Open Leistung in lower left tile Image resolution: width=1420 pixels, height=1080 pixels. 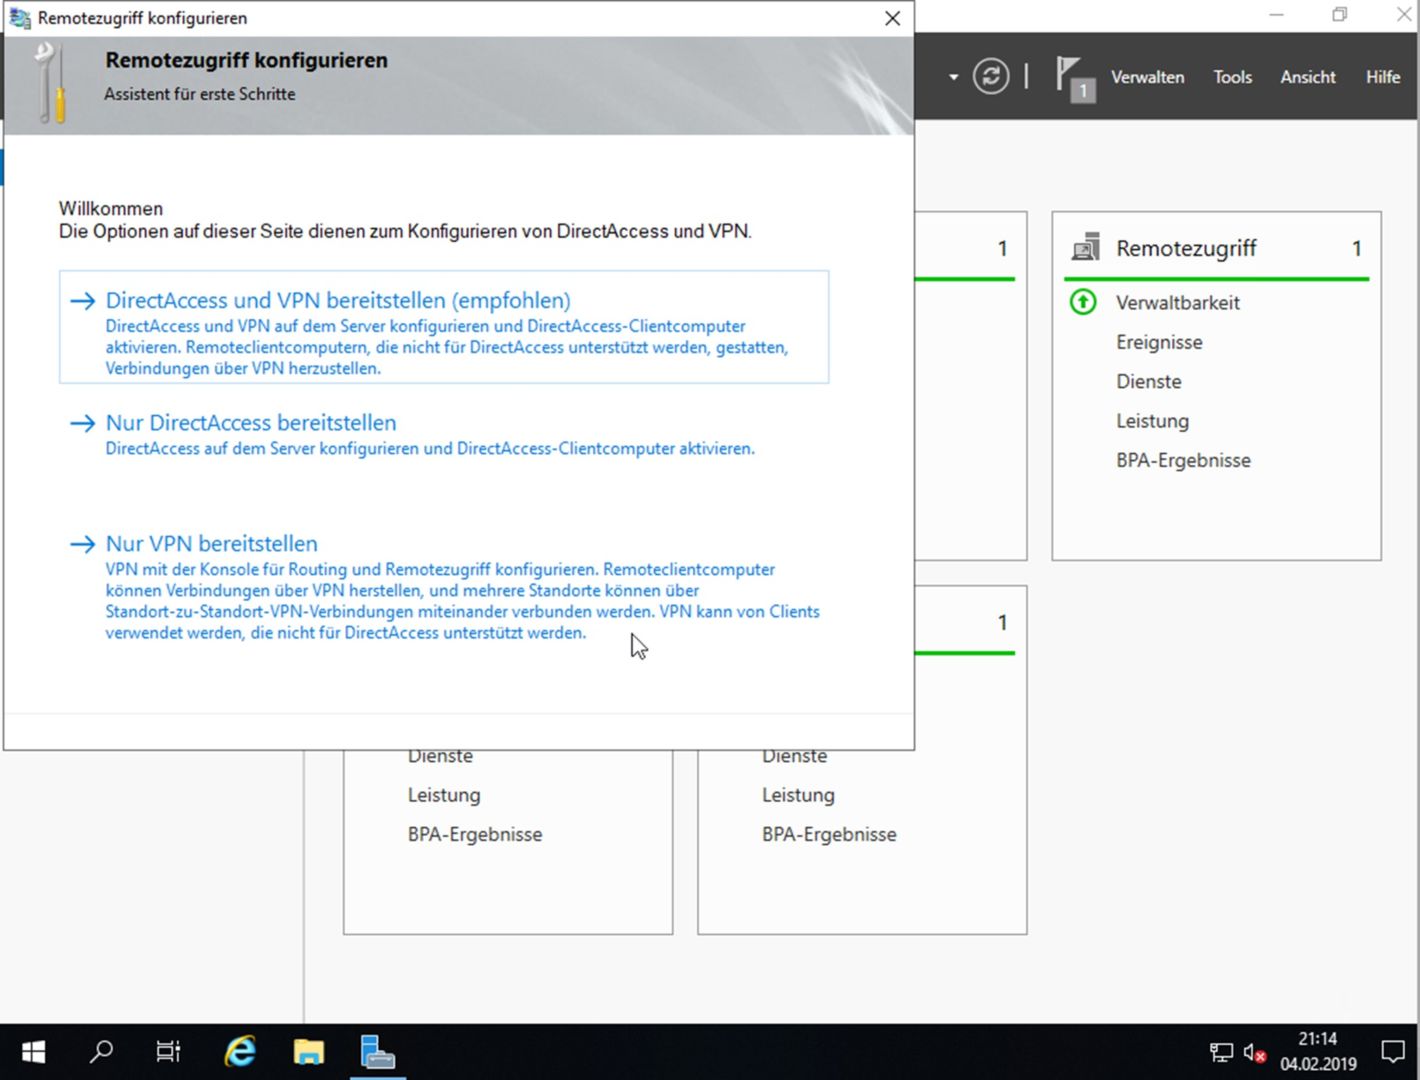click(443, 795)
